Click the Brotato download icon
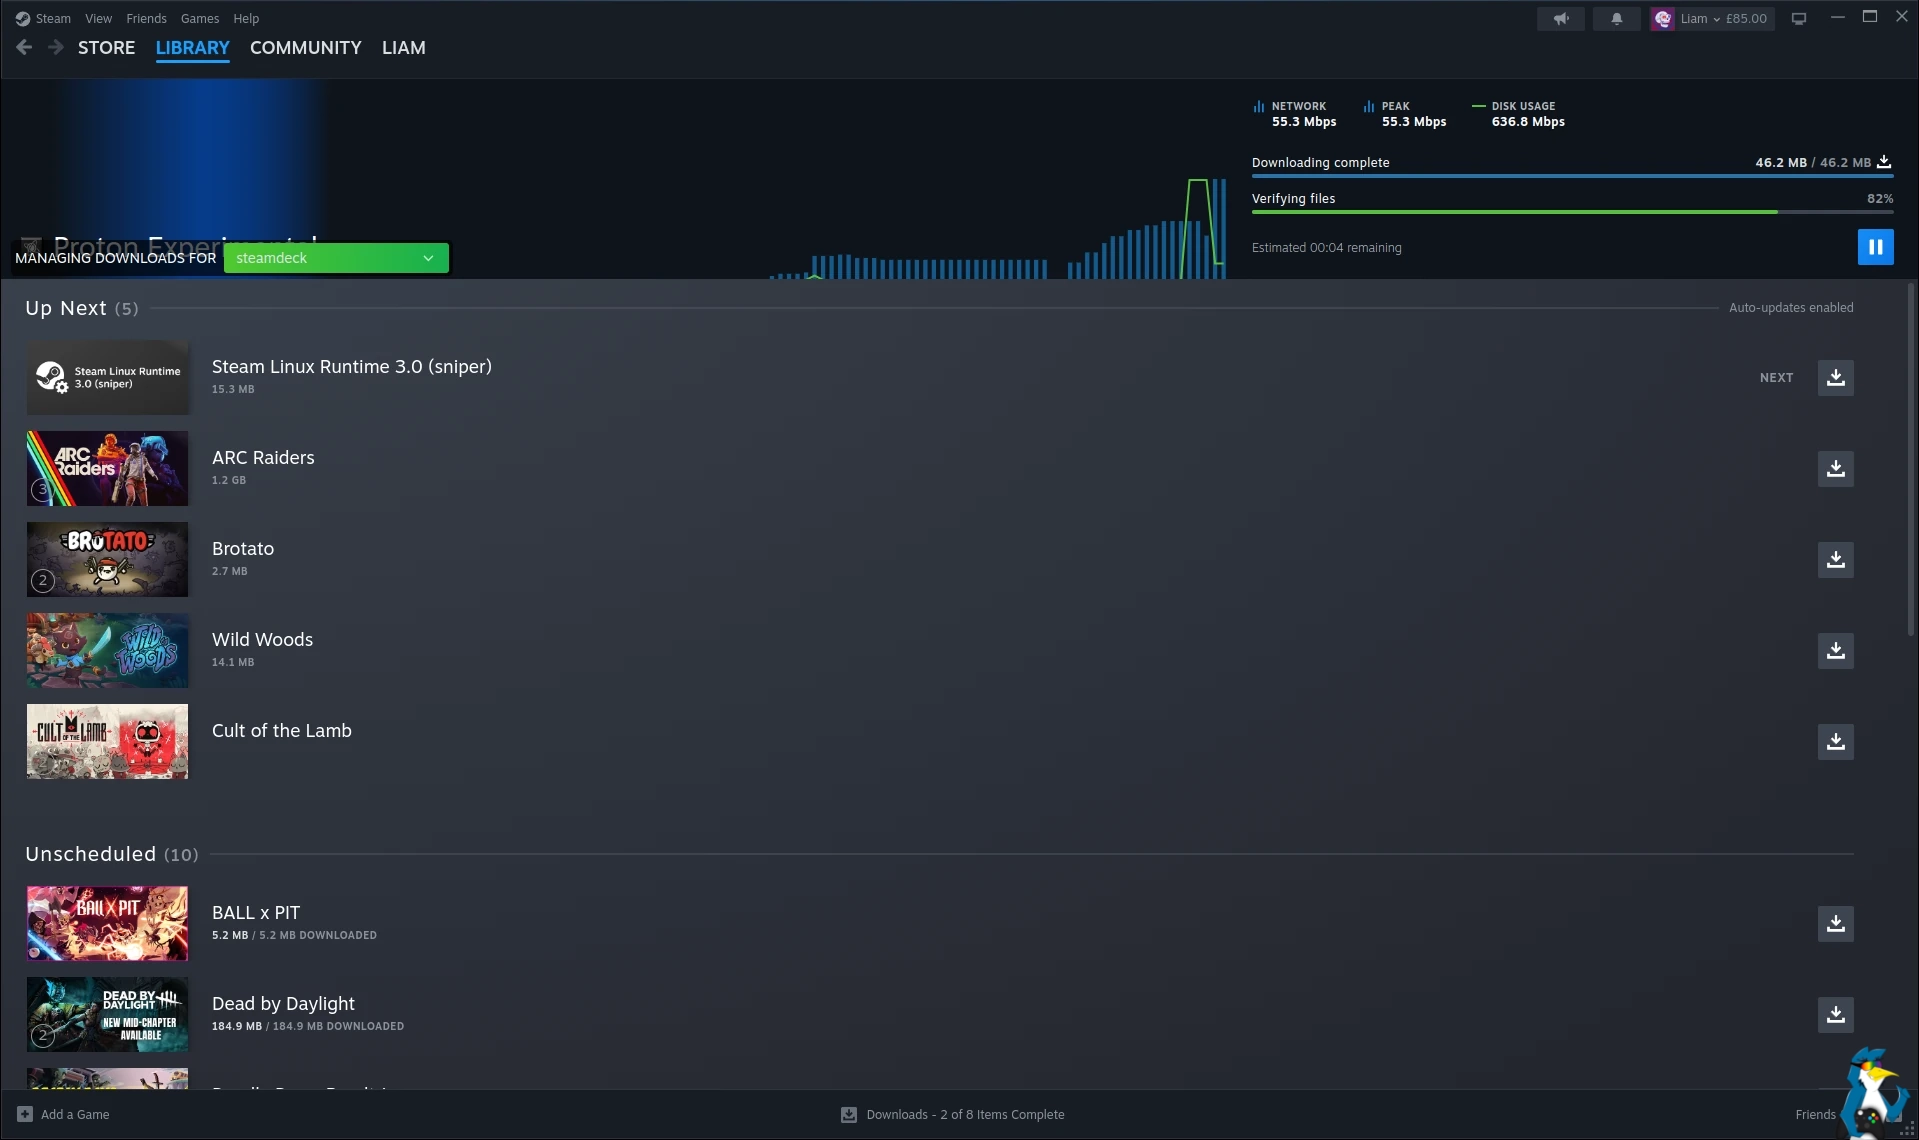Image resolution: width=1919 pixels, height=1140 pixels. [1835, 560]
